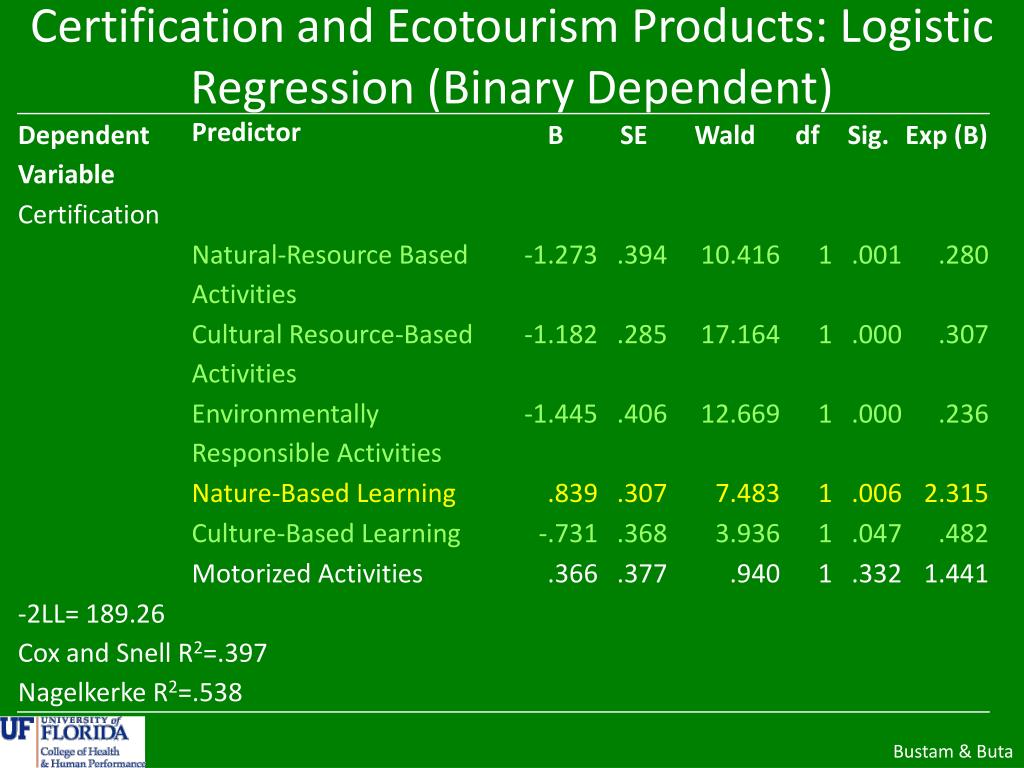The image size is (1024, 768).
Task: Click the Wald value 3.936
Action: coord(747,534)
